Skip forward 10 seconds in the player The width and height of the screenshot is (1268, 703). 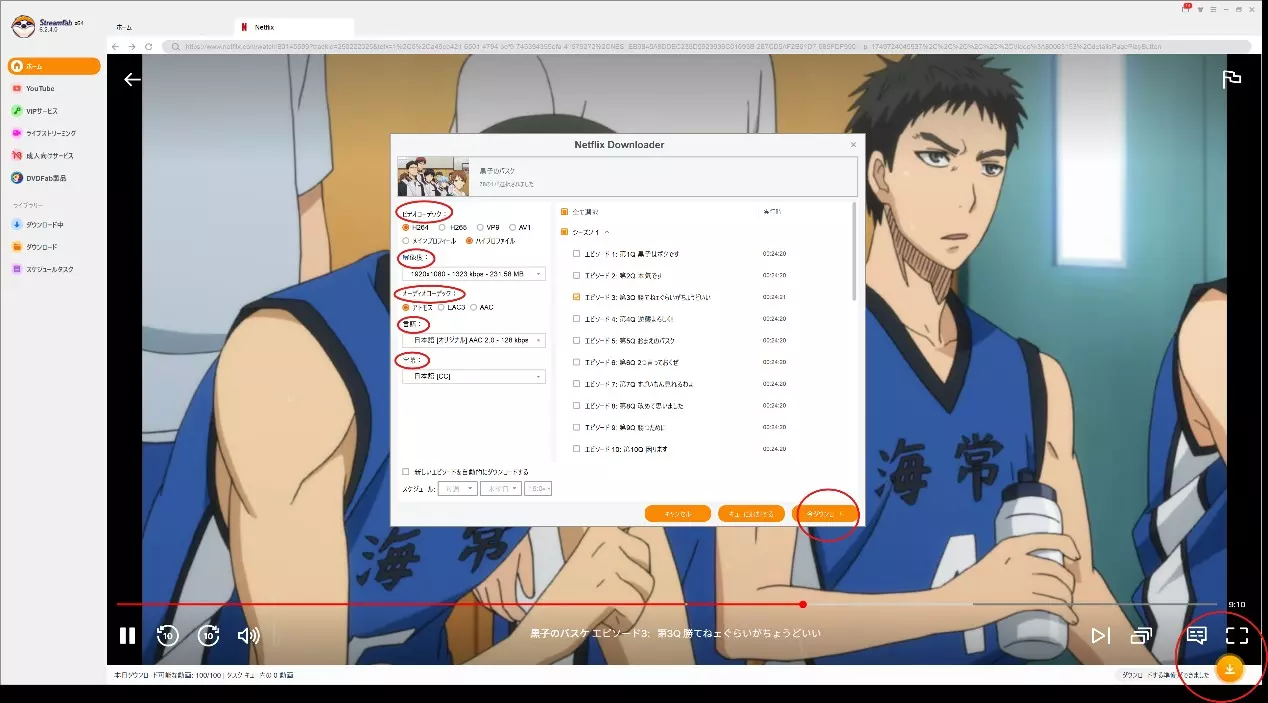click(x=208, y=635)
